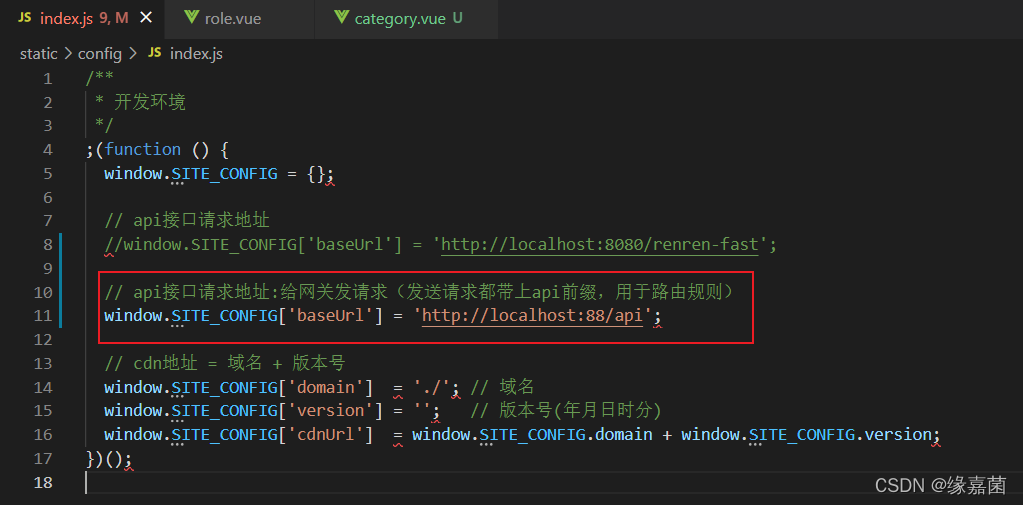The image size is (1023, 505).
Task: Click the JS file icon on index.js tab
Action: click(24, 18)
